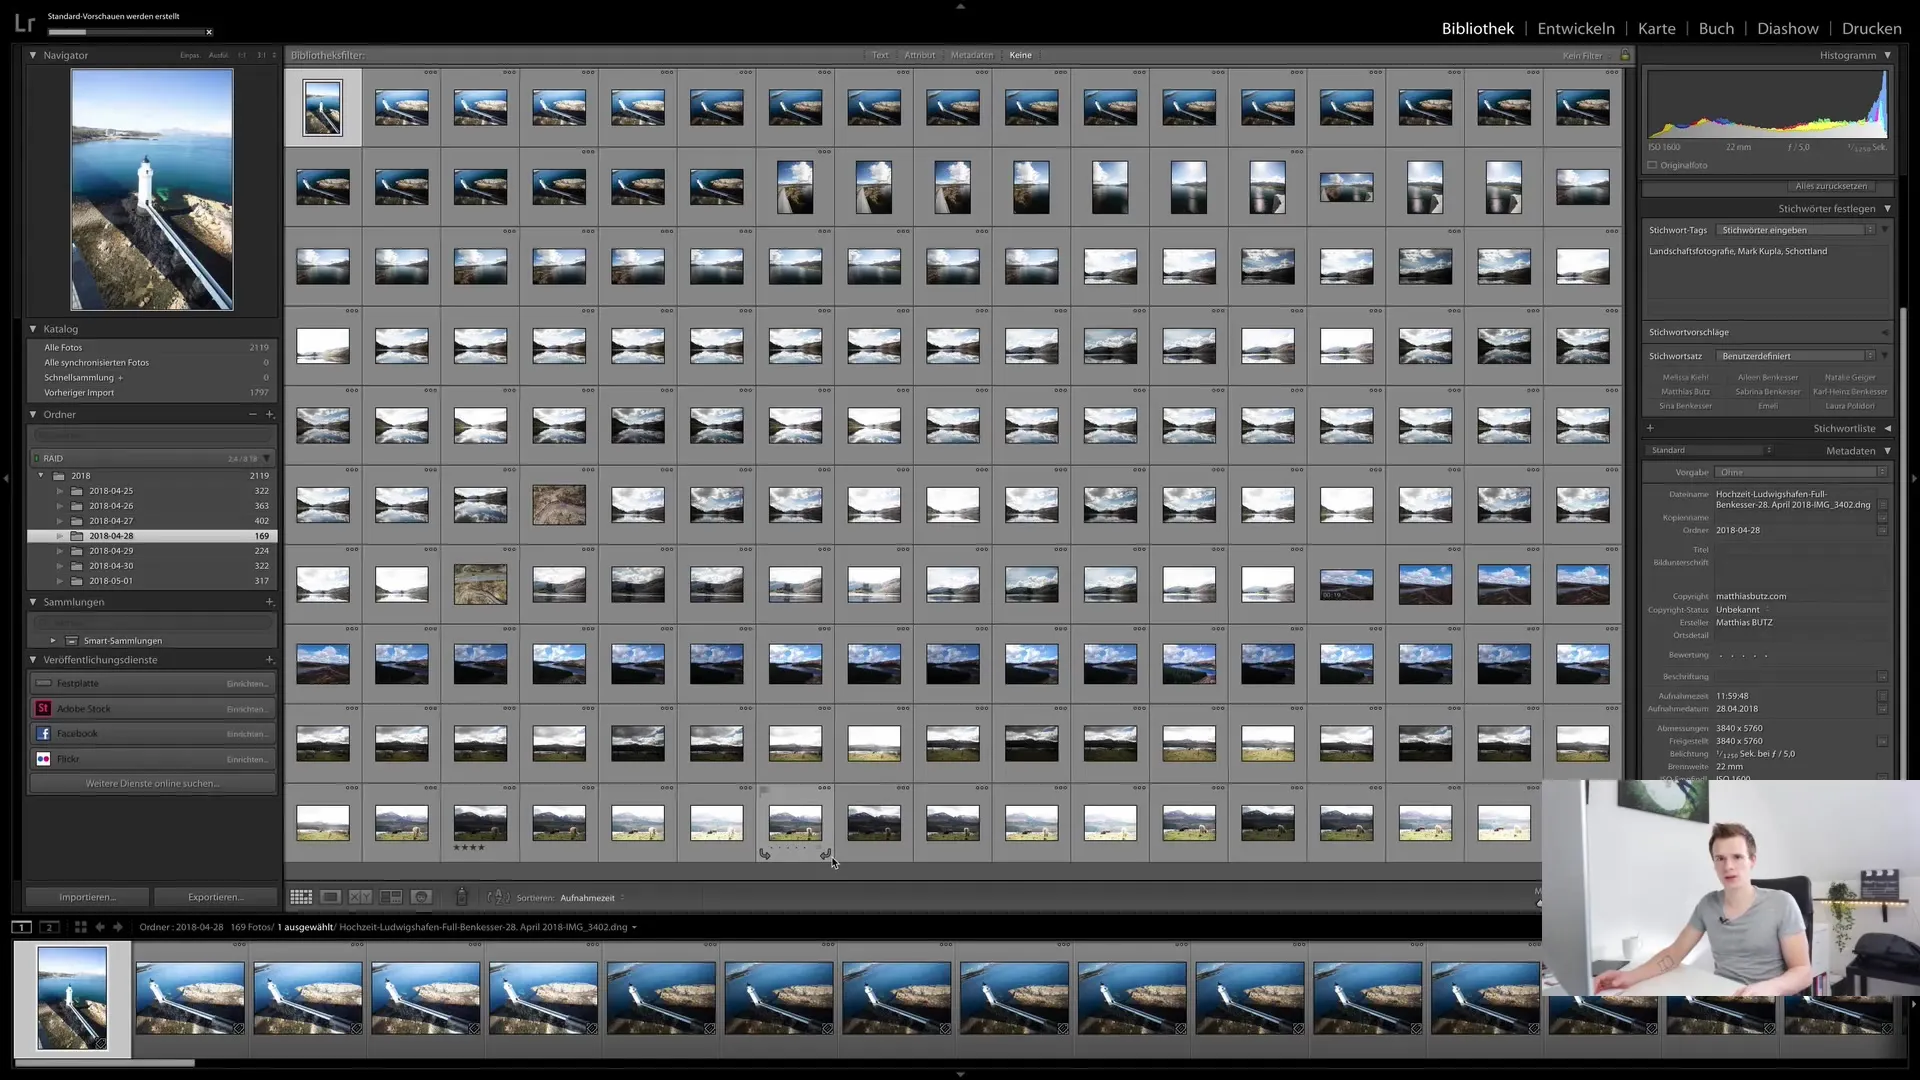The image size is (1920, 1080).
Task: Open Sortieren Aufnahmezeit dropdown
Action: [593, 898]
